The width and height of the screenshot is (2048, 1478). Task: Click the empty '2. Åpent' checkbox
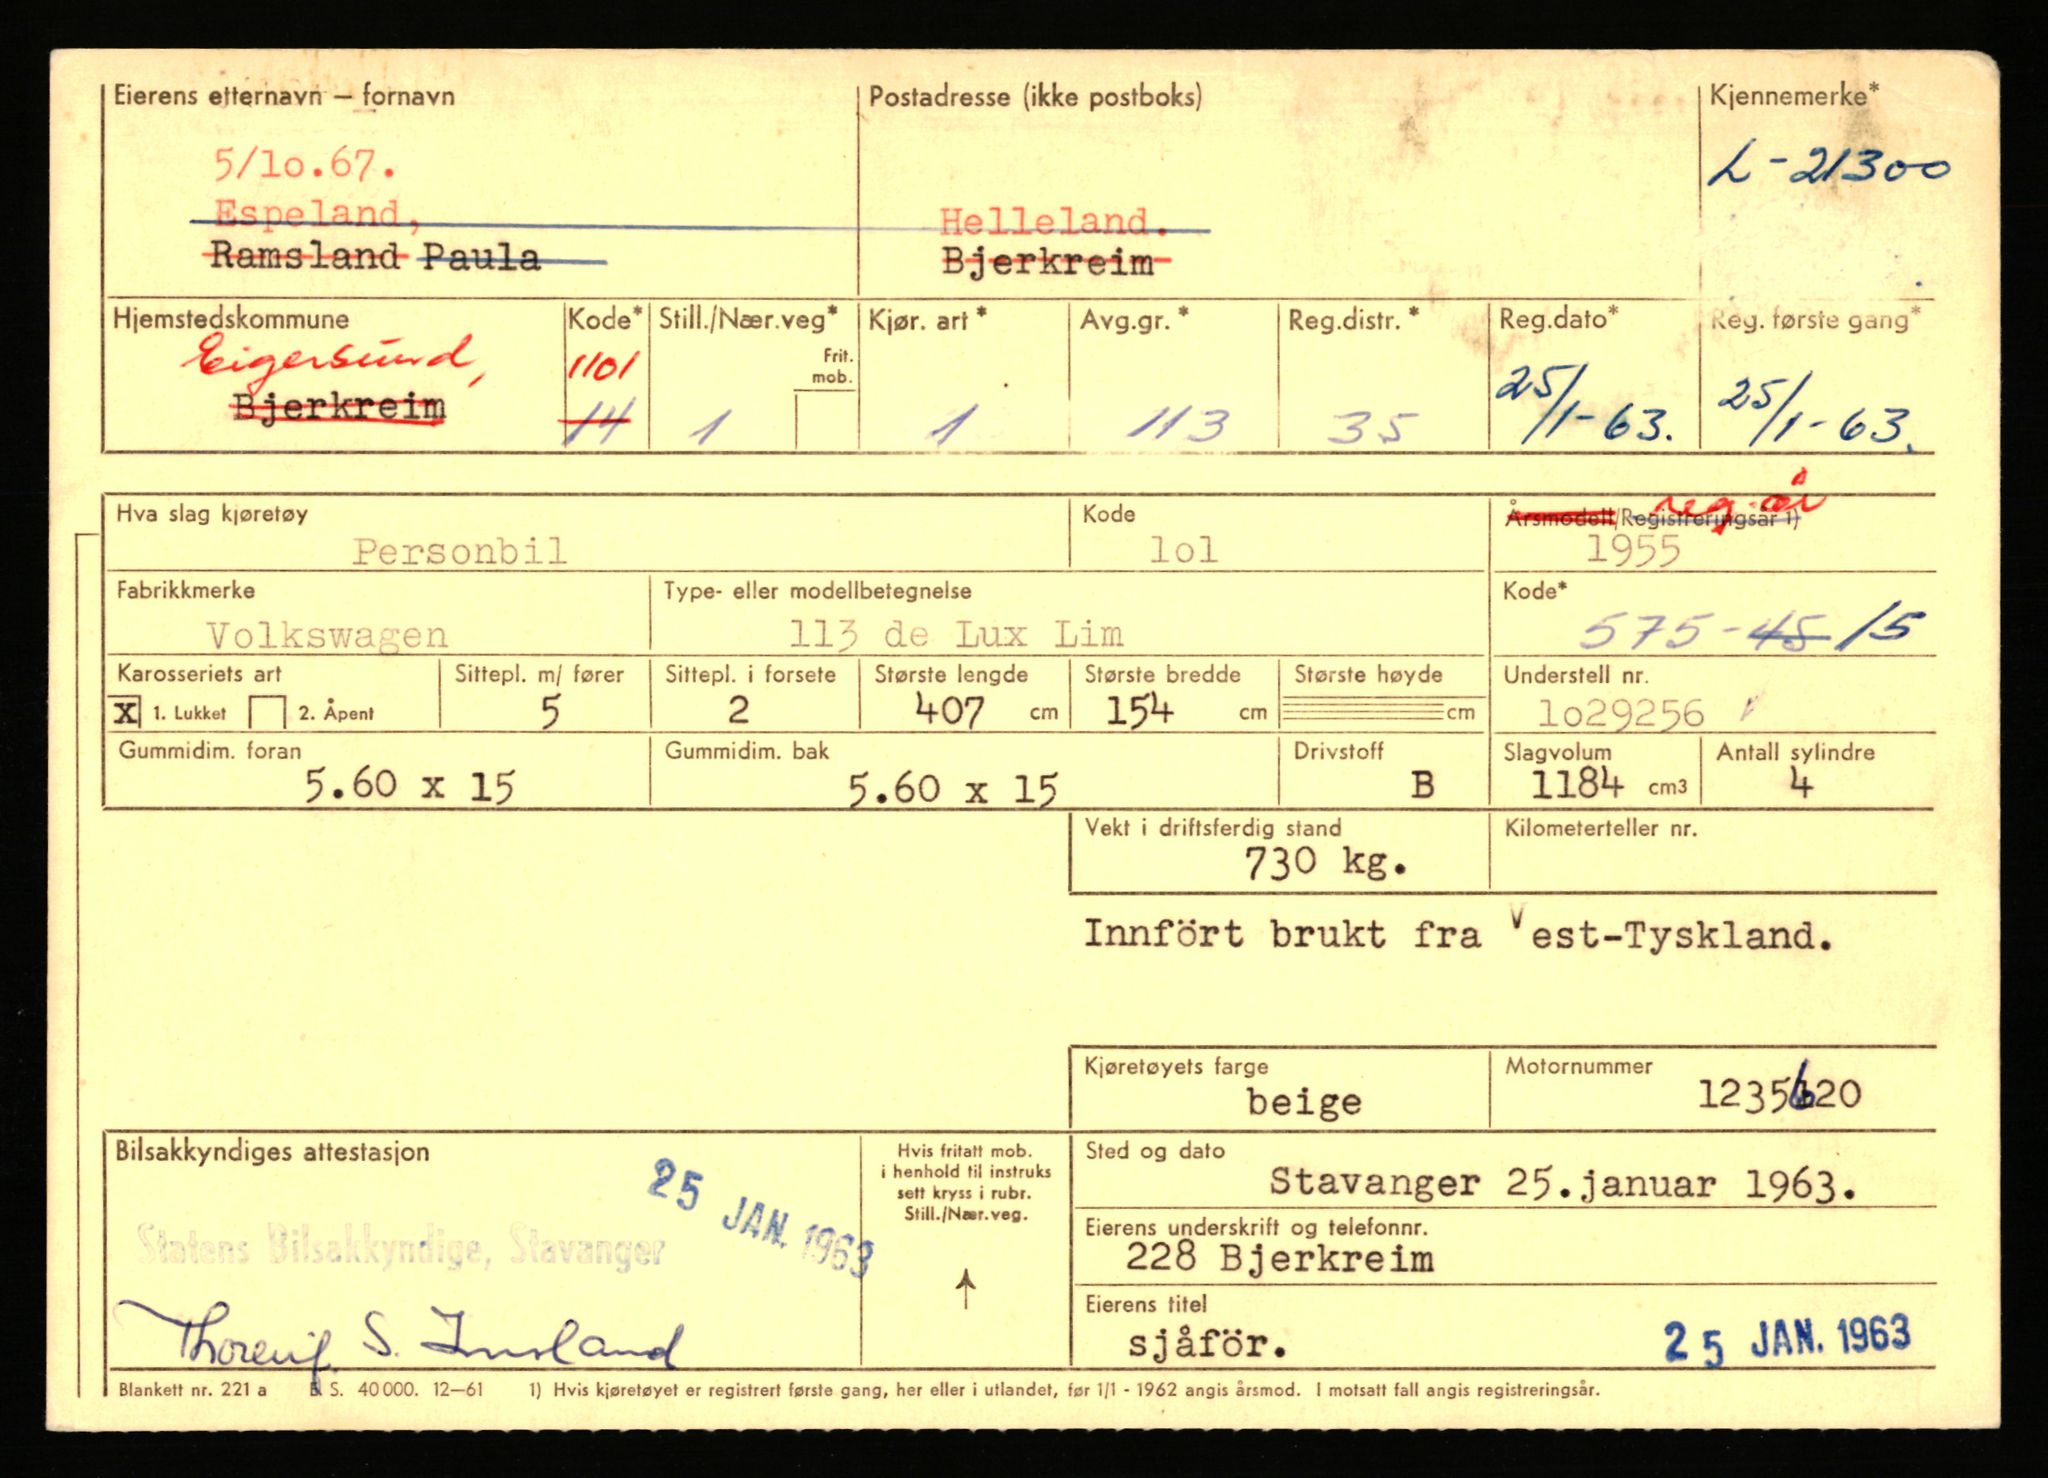click(266, 713)
